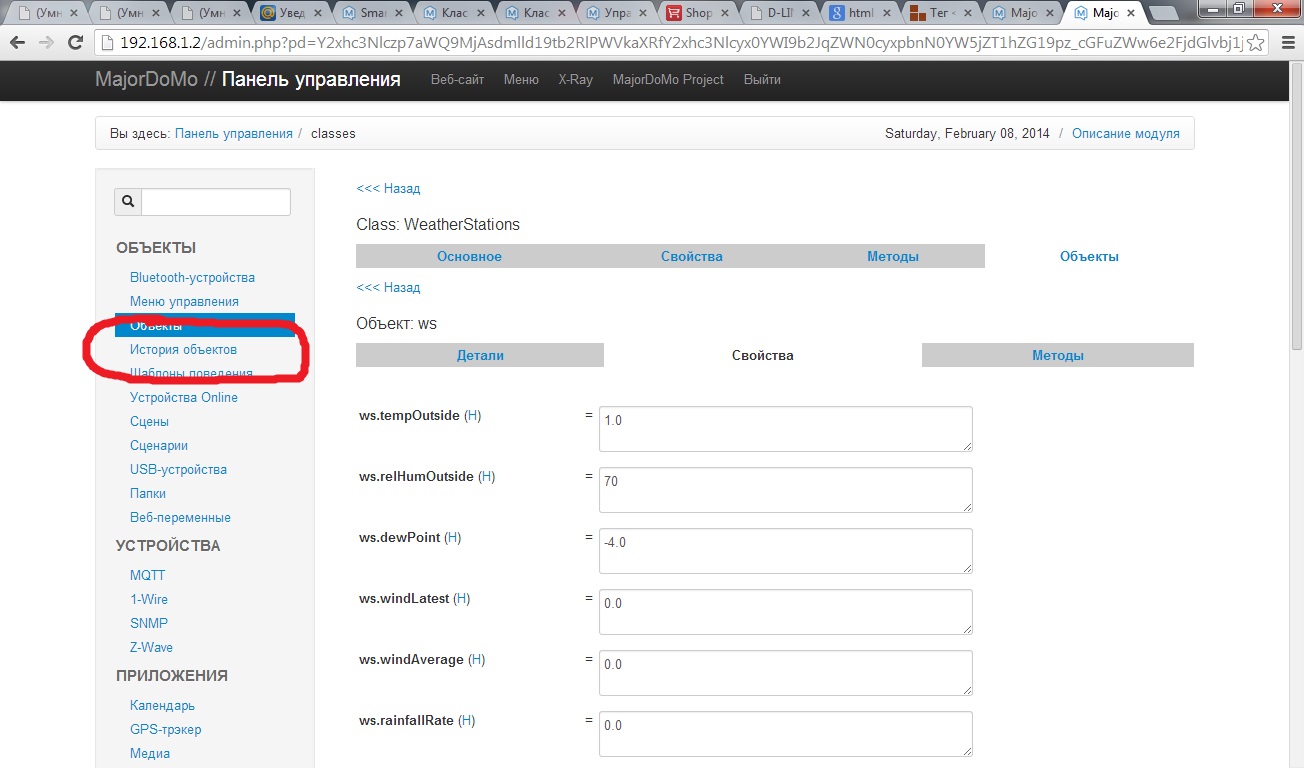Click the sidebar search magnifier button
Image resolution: width=1304 pixels, height=768 pixels.
(128, 201)
